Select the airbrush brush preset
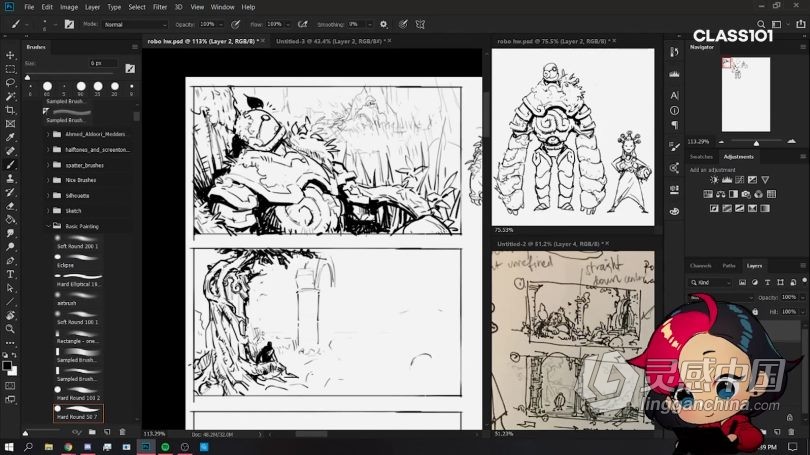Screen dimensions: 810x455 (78, 299)
